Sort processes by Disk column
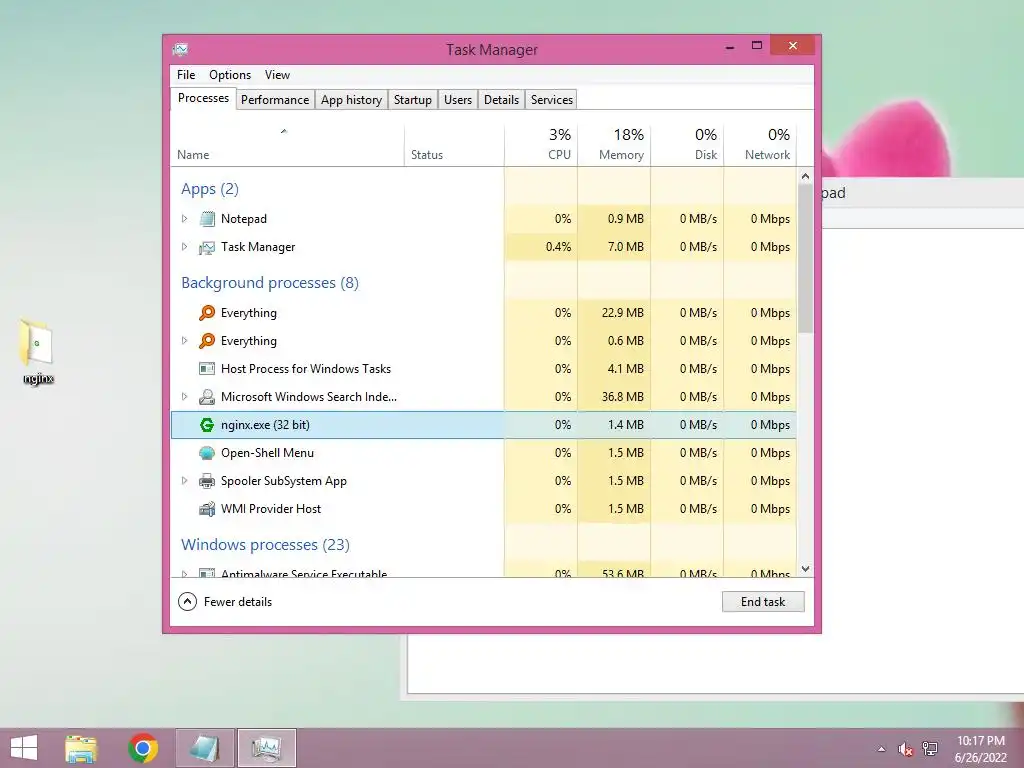The width and height of the screenshot is (1024, 768). point(687,144)
